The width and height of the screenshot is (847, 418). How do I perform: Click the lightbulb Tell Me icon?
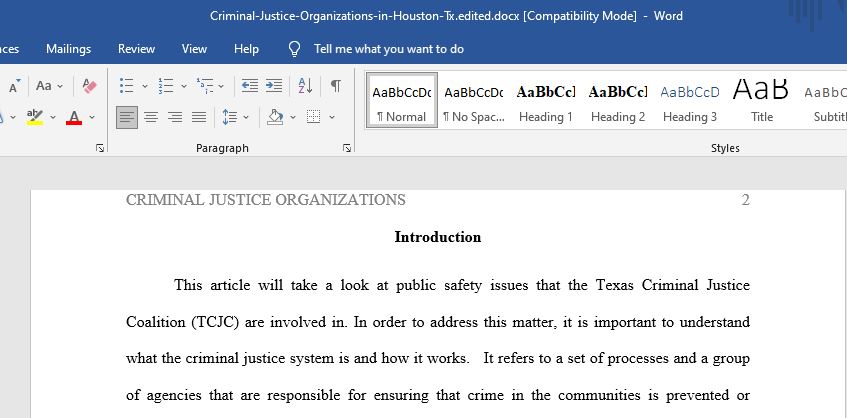pyautogui.click(x=294, y=49)
